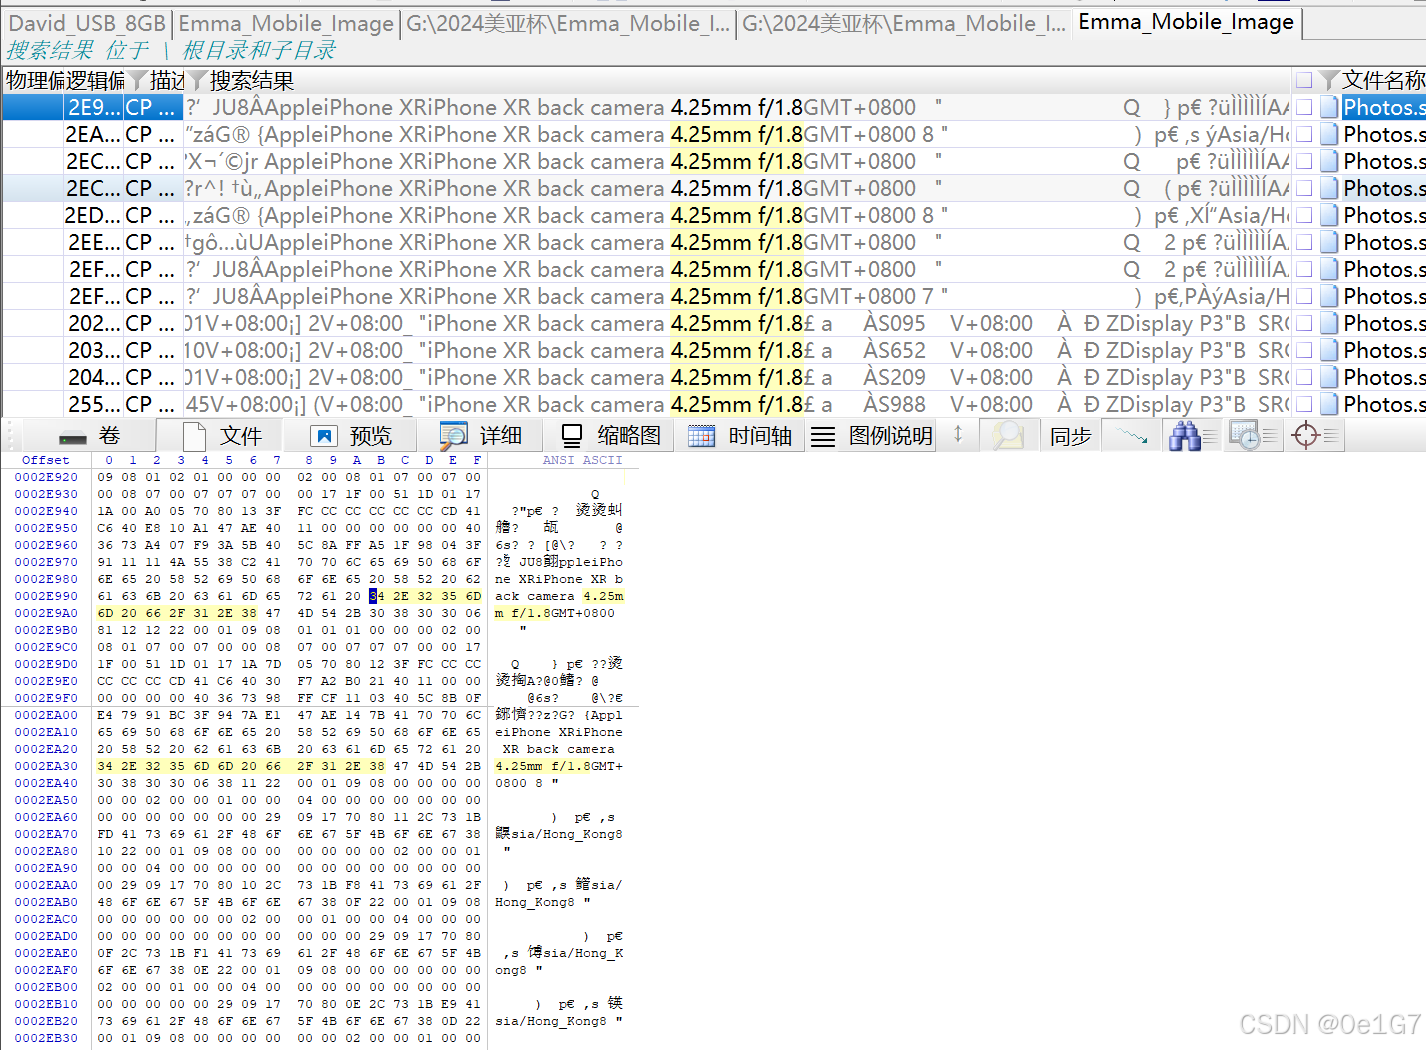
Task: Open the 预览 (Preview) mode
Action: point(351,436)
